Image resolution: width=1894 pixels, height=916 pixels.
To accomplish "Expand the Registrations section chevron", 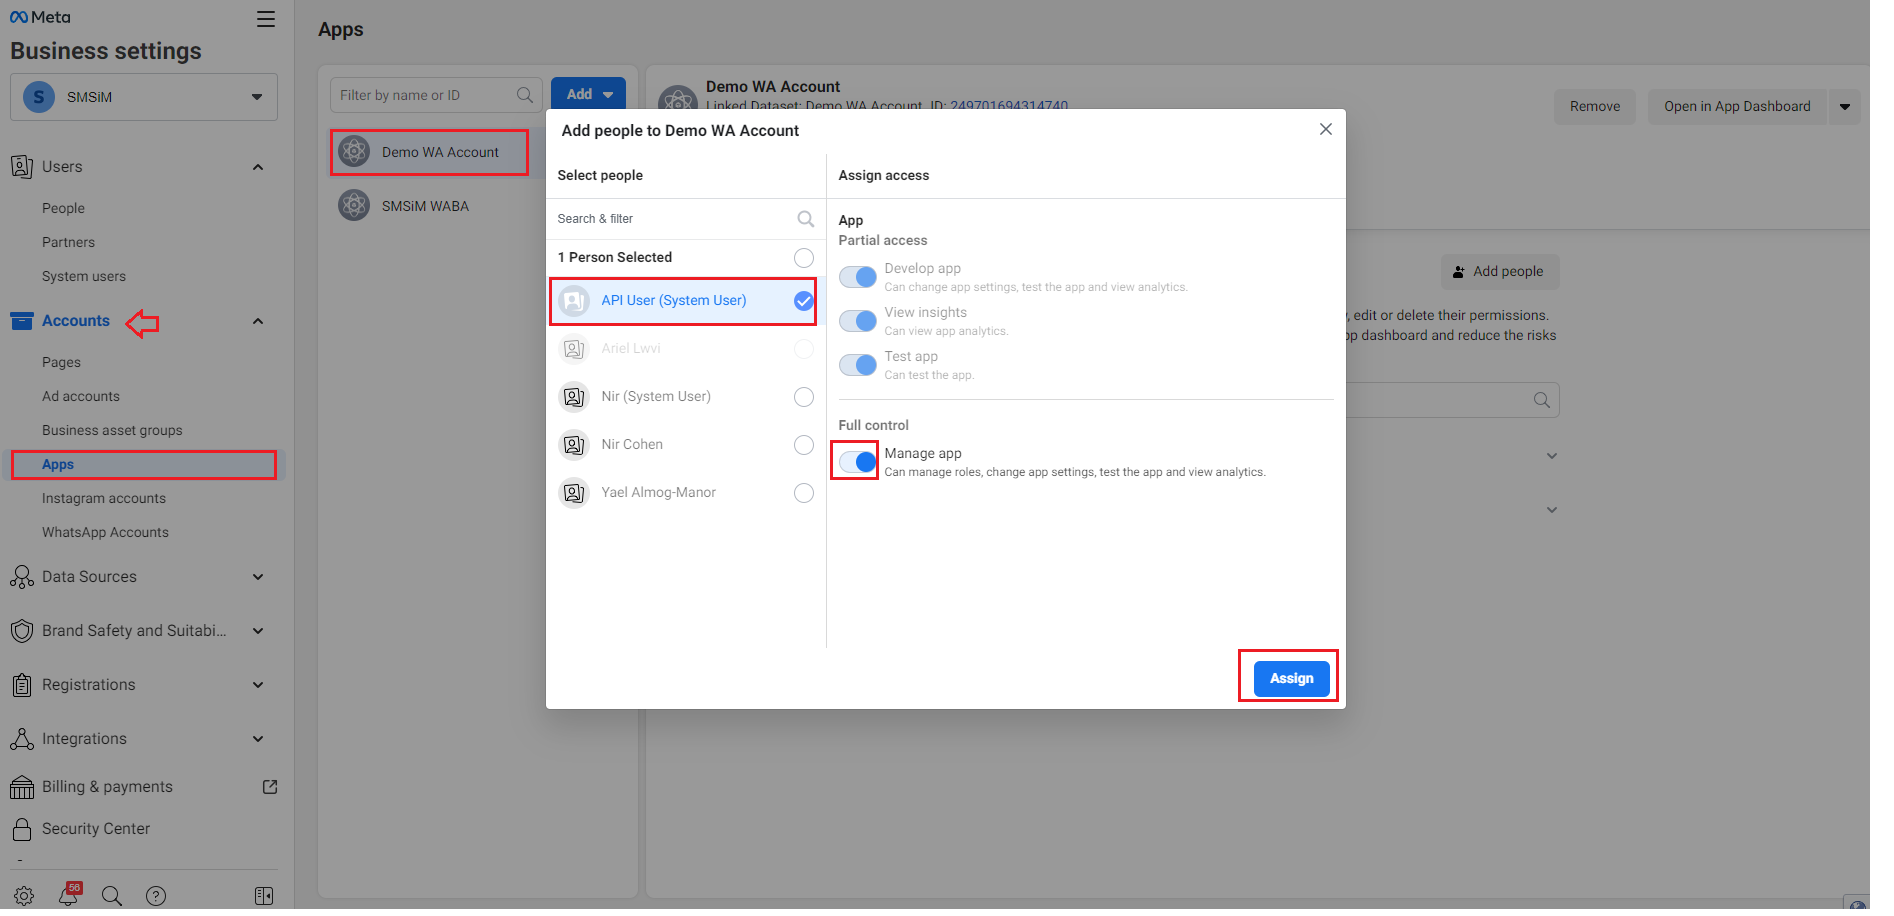I will tap(258, 685).
